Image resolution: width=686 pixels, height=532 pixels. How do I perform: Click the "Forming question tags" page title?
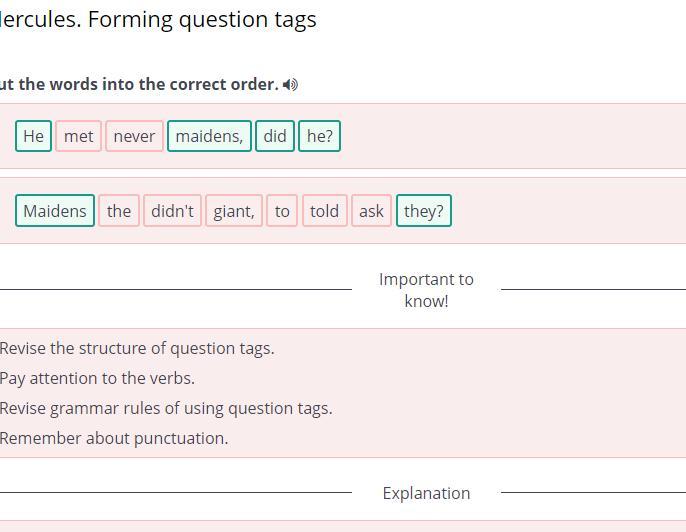(x=202, y=19)
